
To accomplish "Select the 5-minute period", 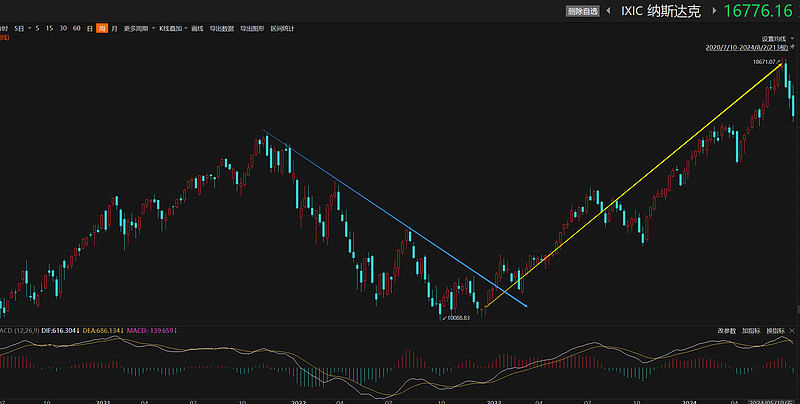I will (x=38, y=29).
